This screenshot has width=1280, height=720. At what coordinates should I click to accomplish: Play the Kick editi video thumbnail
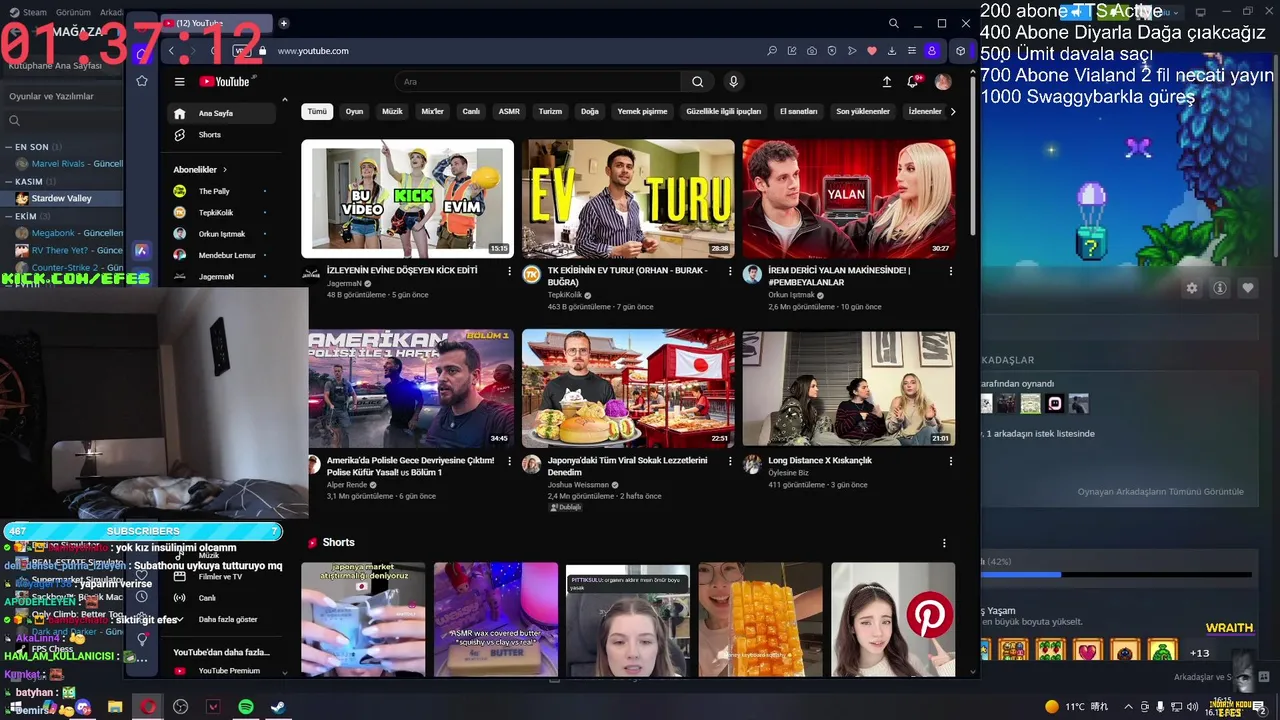[x=407, y=198]
